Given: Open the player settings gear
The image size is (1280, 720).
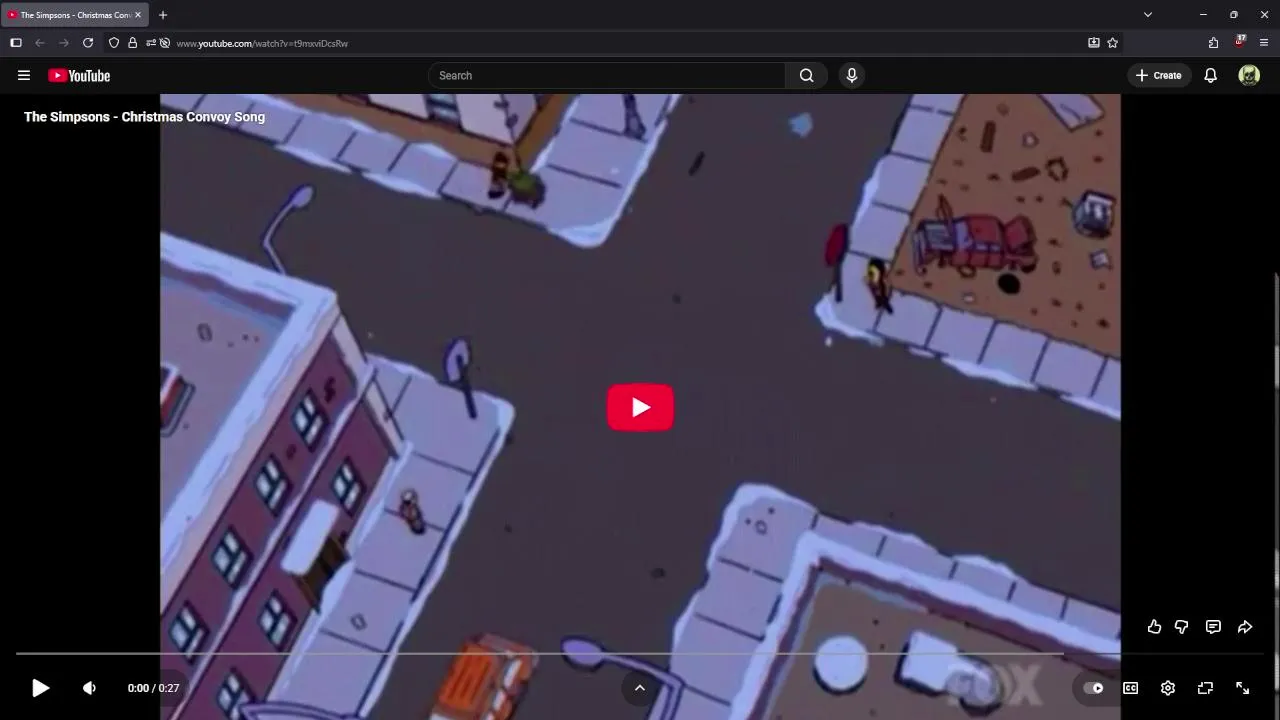Looking at the screenshot, I should tap(1167, 688).
